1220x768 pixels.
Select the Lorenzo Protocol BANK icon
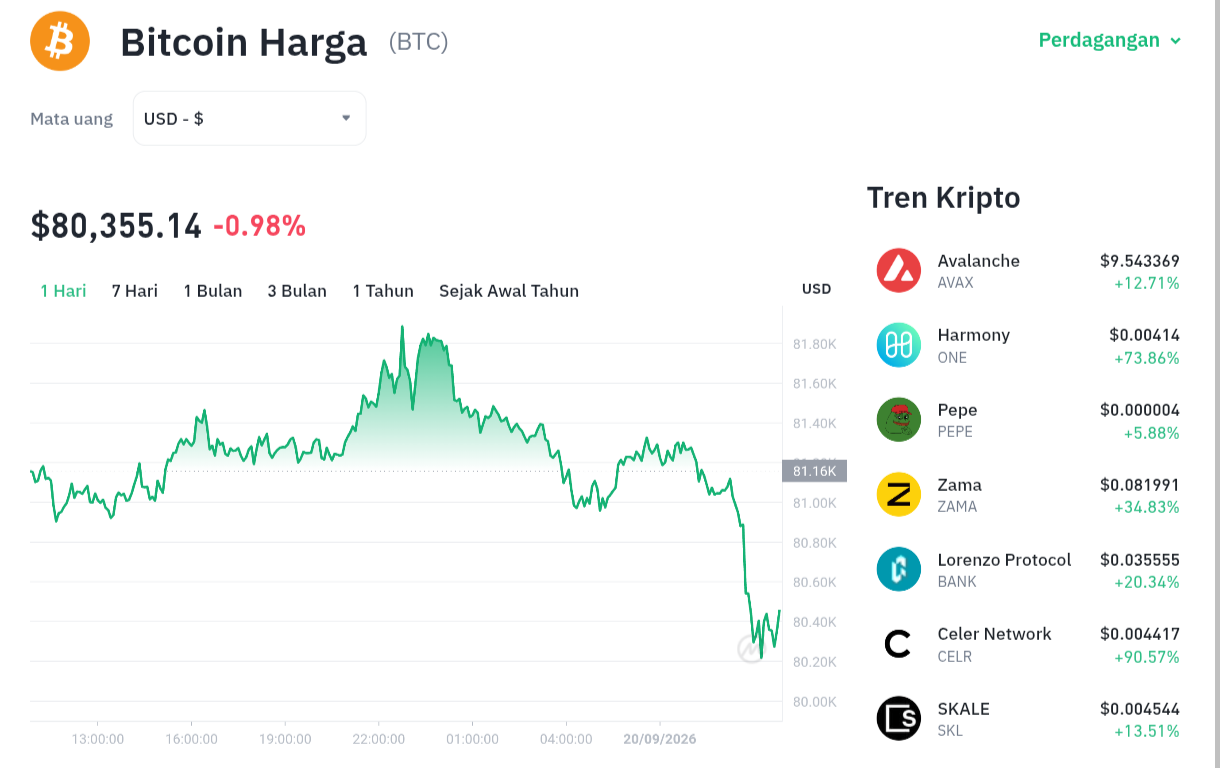click(898, 569)
